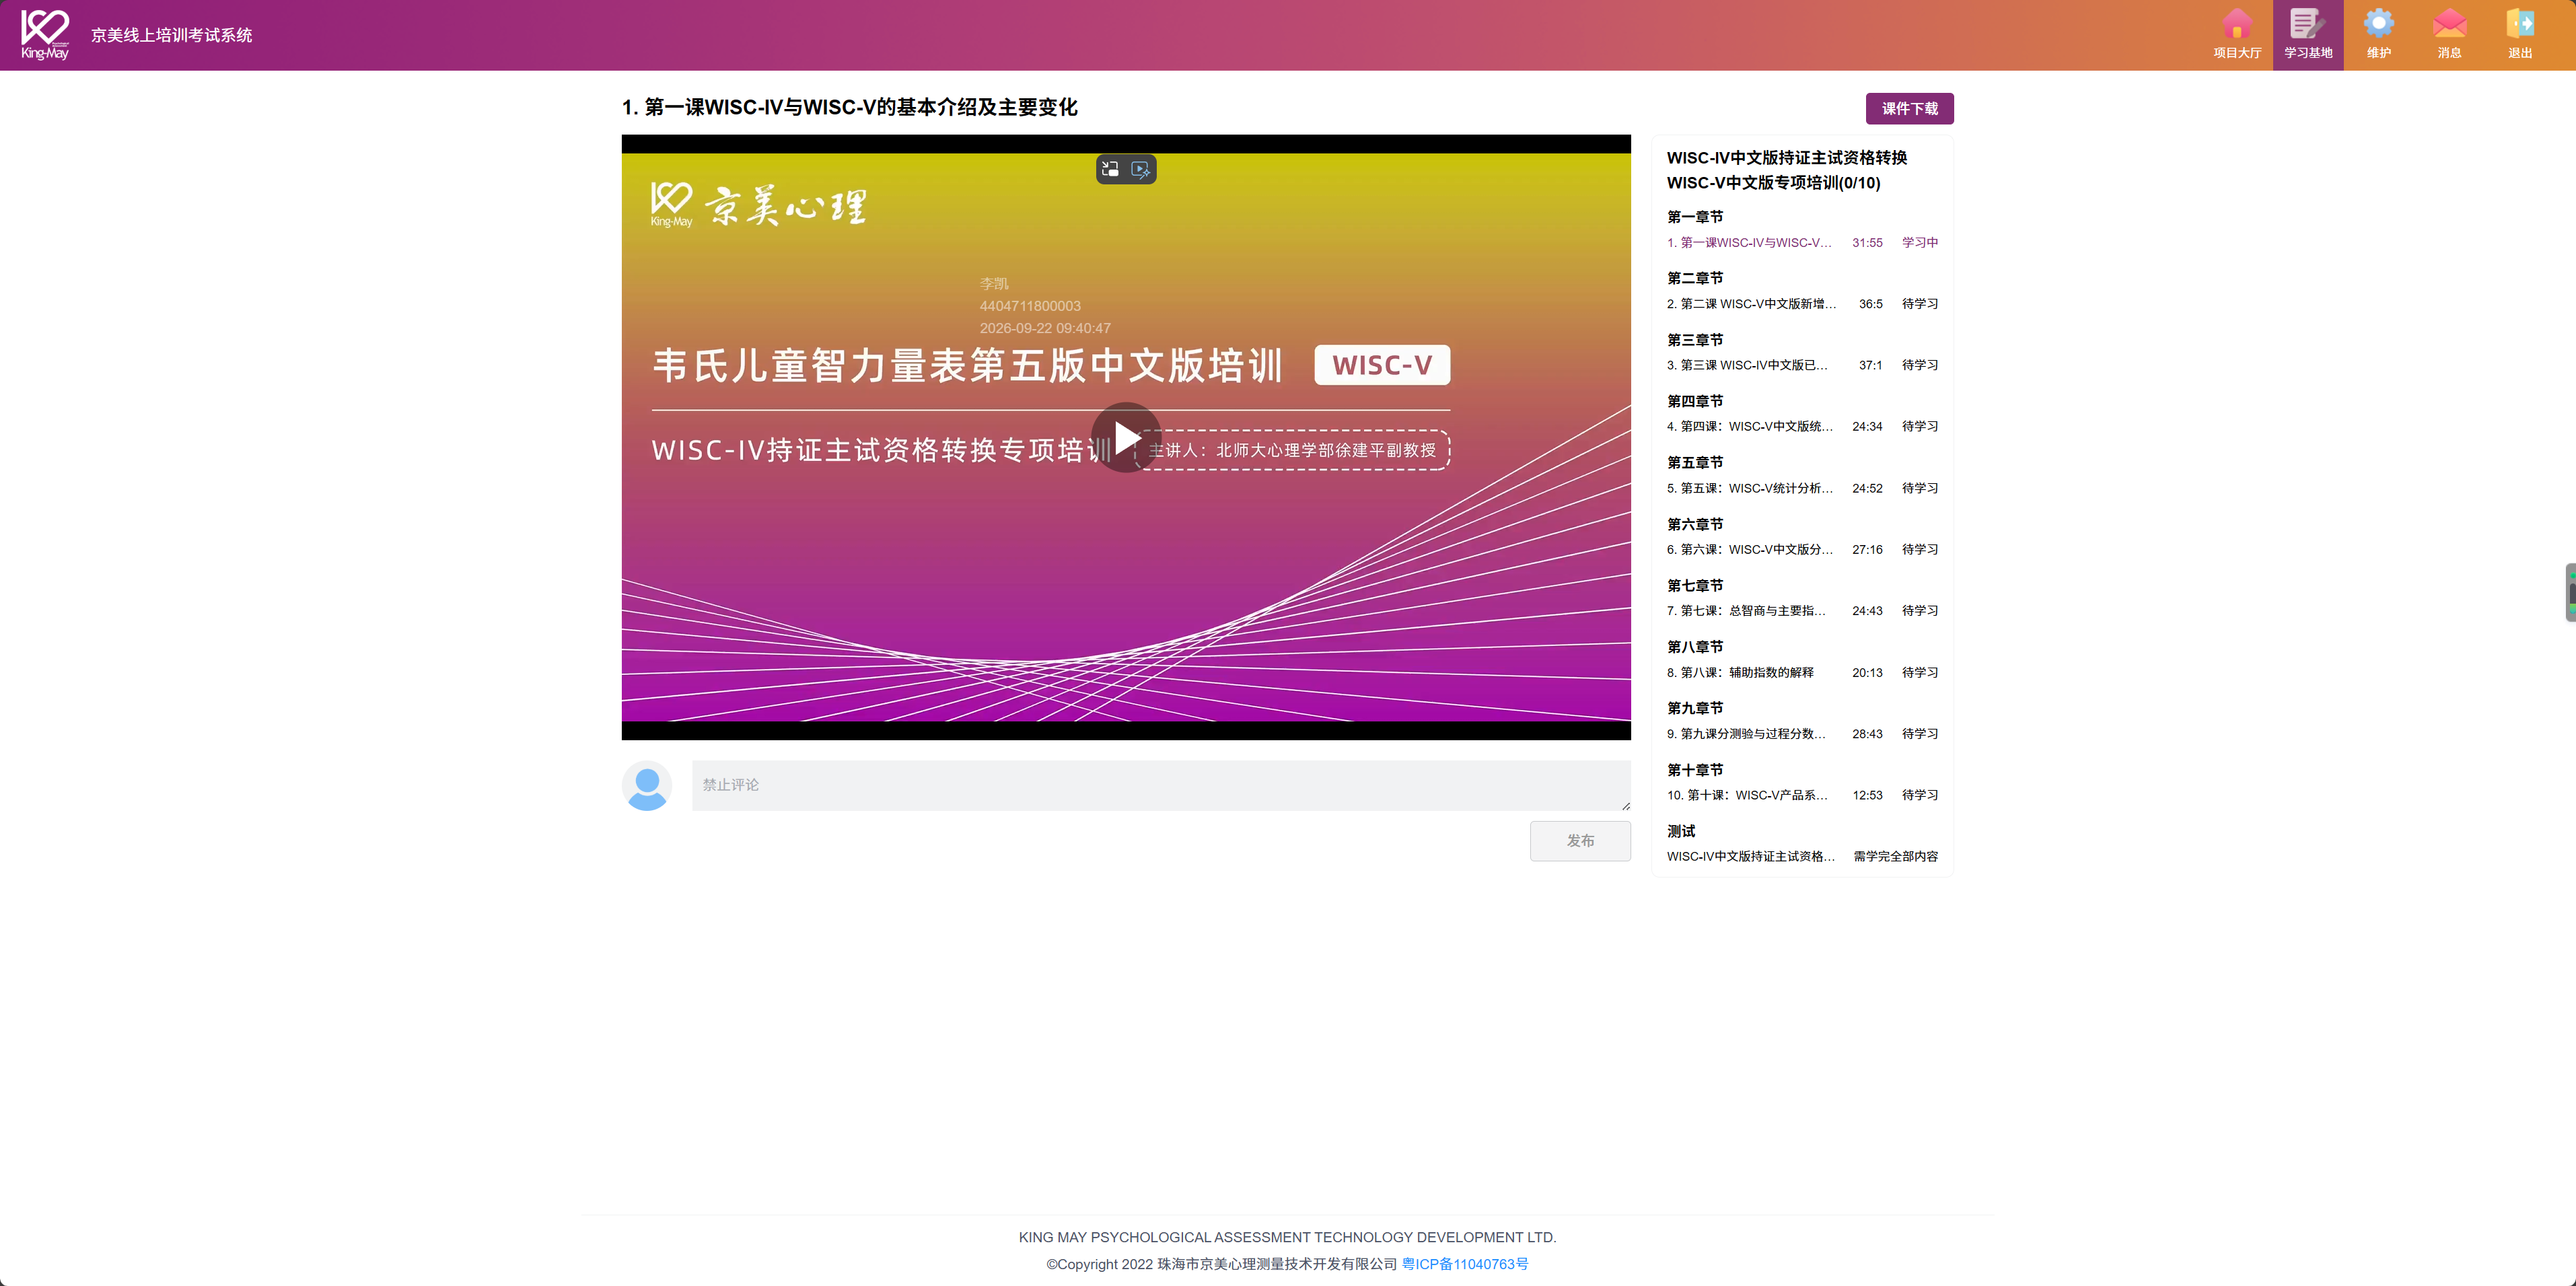2576x1286 pixels.
Task: Click the picture-in-picture icon on video
Action: tap(1110, 169)
